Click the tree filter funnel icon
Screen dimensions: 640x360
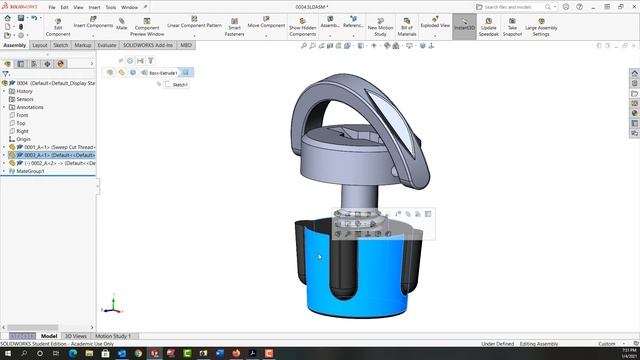click(x=6, y=74)
